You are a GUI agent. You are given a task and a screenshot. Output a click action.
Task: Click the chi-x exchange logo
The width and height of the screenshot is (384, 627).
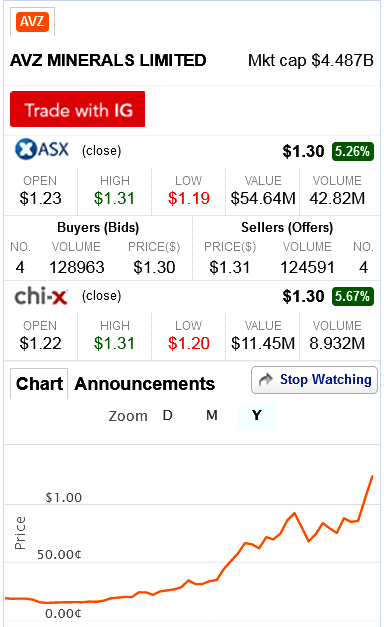click(41, 297)
